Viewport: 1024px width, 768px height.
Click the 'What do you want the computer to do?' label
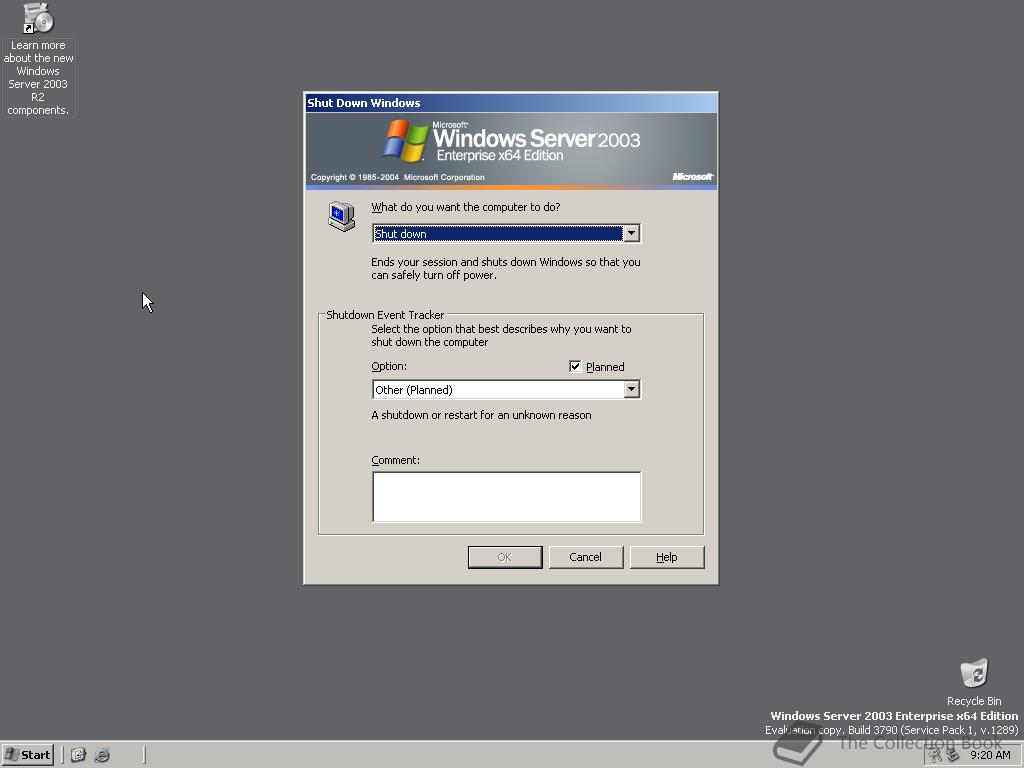tap(466, 207)
